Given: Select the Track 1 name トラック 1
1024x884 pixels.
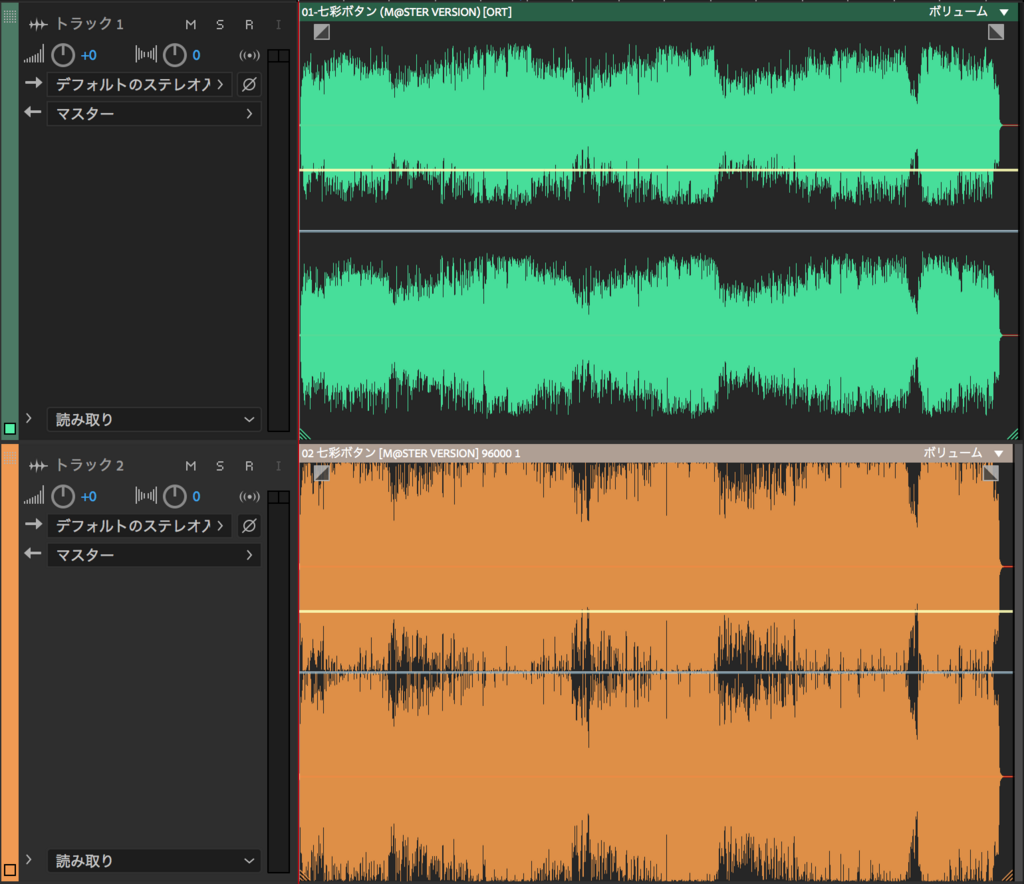Looking at the screenshot, I should click(x=89, y=24).
